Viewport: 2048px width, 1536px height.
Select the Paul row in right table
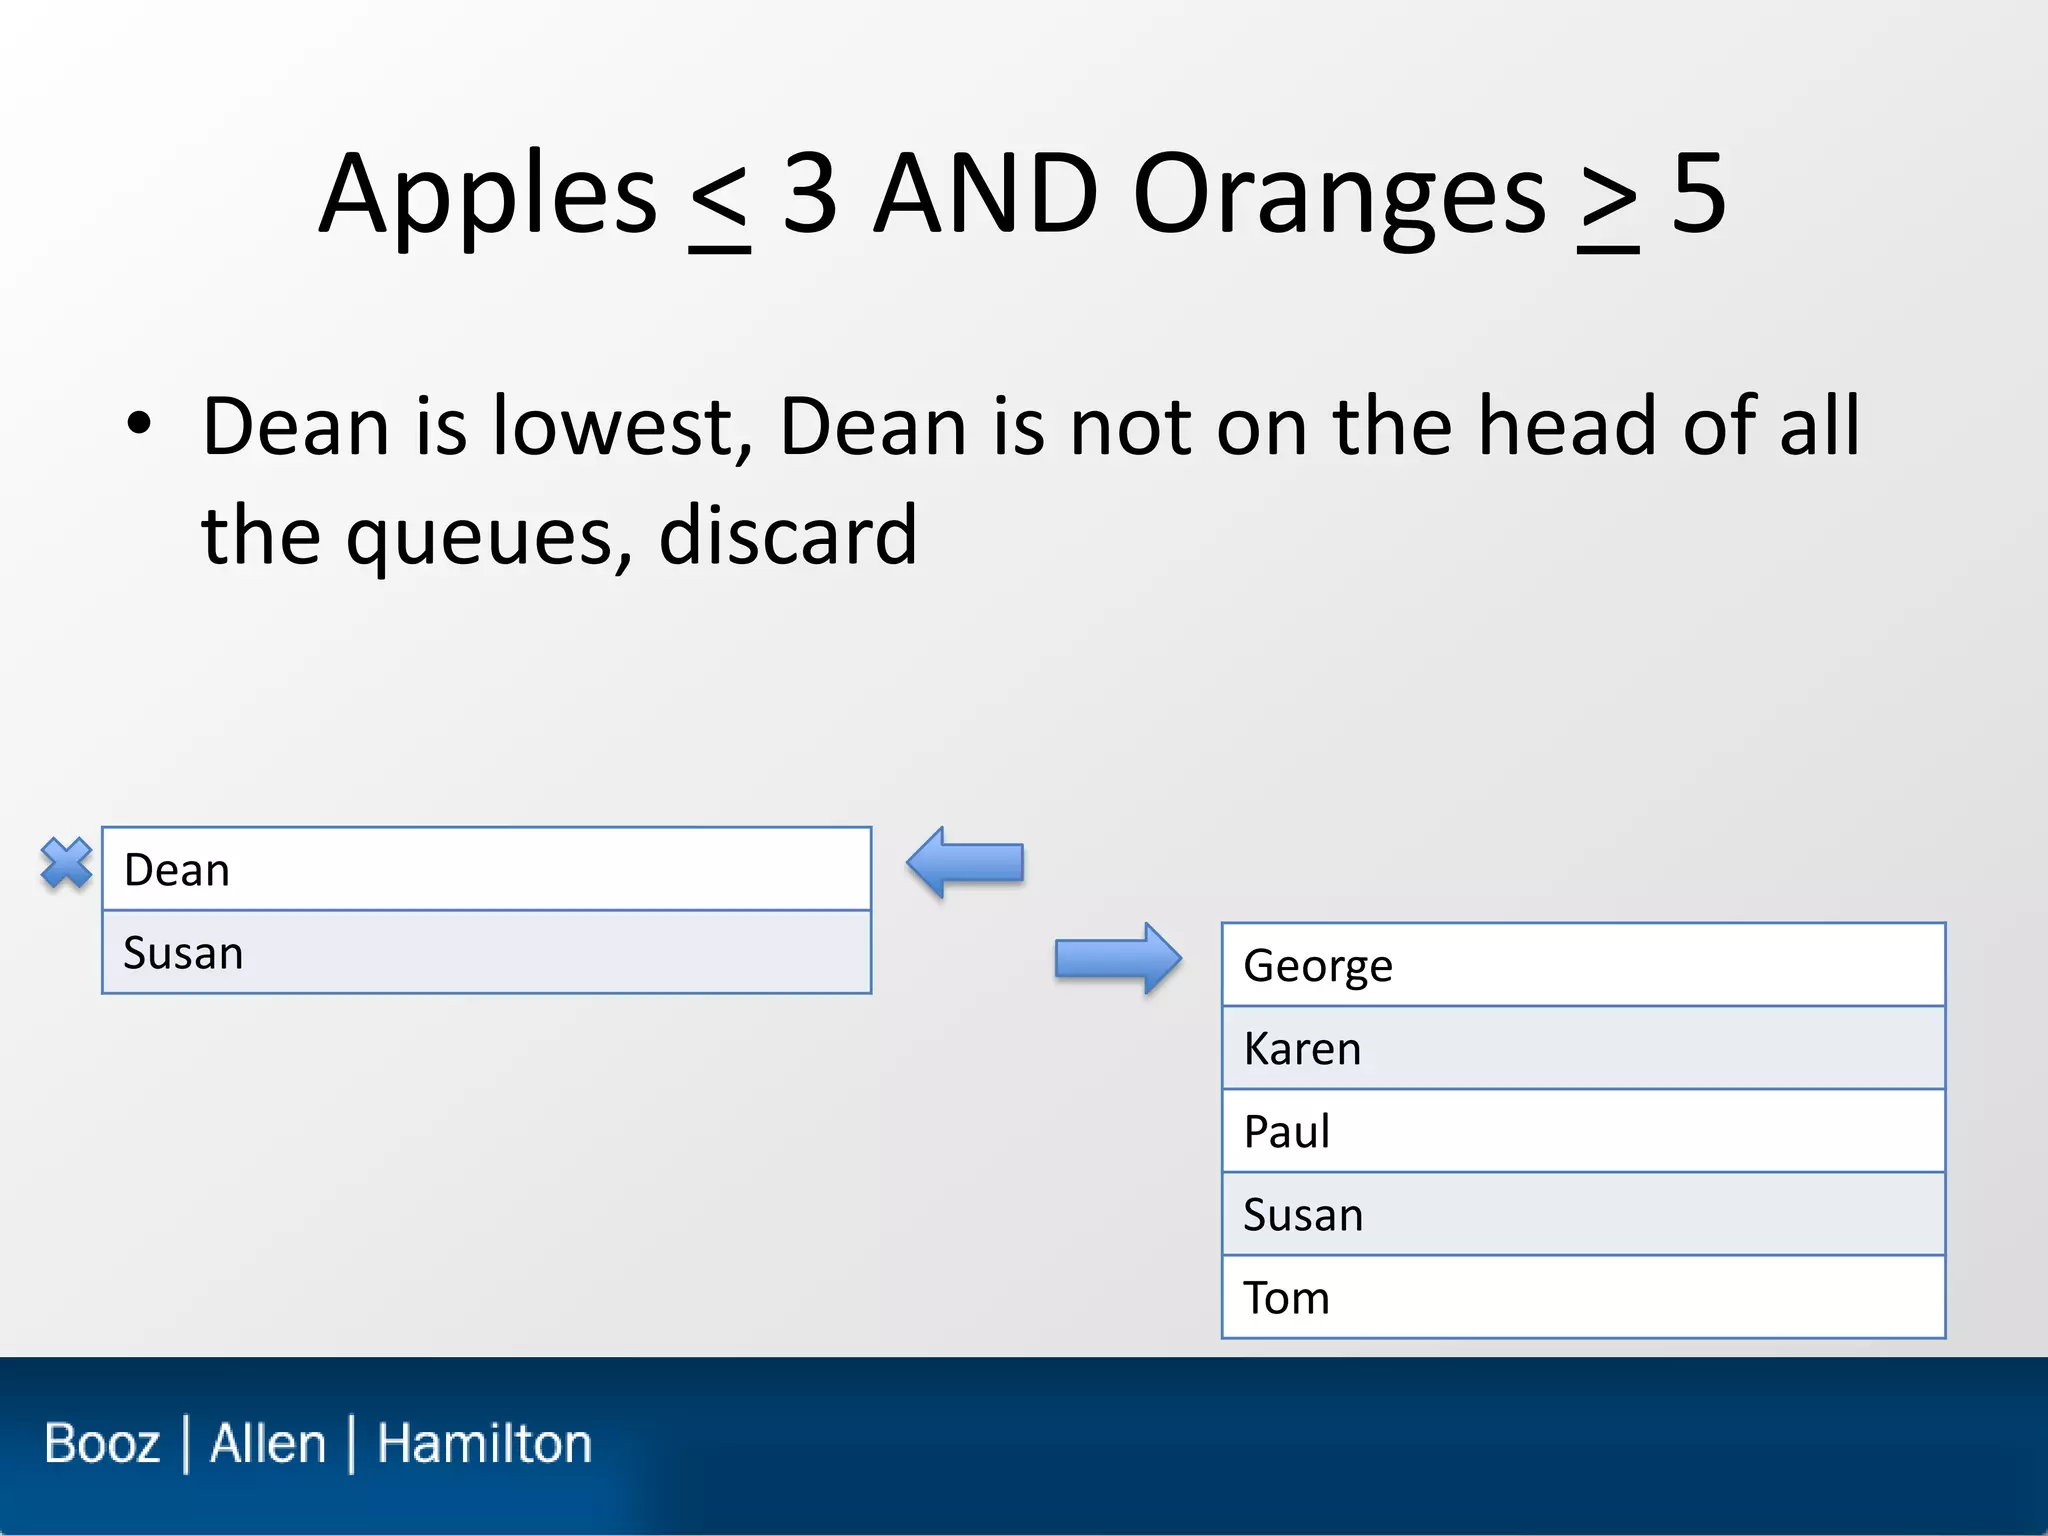pyautogui.click(x=1584, y=1131)
